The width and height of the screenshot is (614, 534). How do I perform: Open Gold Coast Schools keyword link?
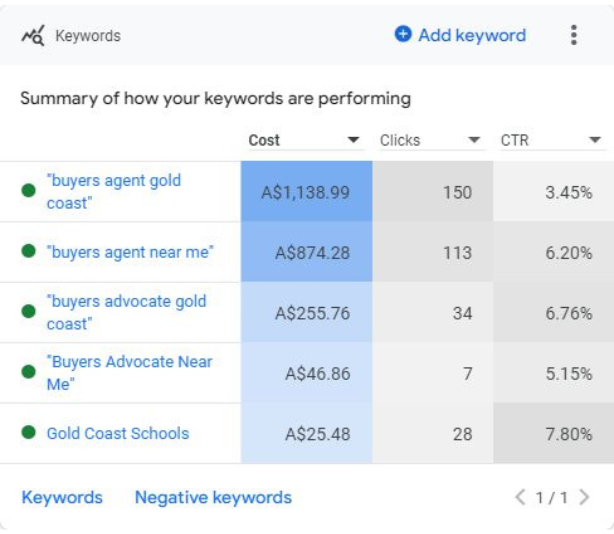pos(117,433)
